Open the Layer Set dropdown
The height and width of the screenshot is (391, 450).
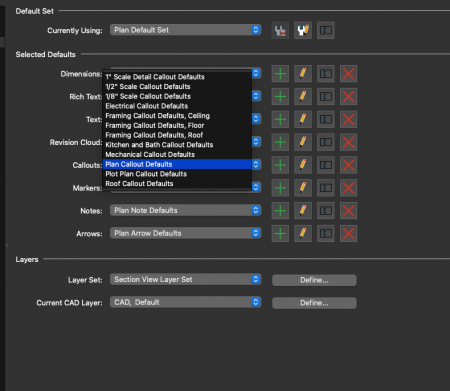coord(186,279)
